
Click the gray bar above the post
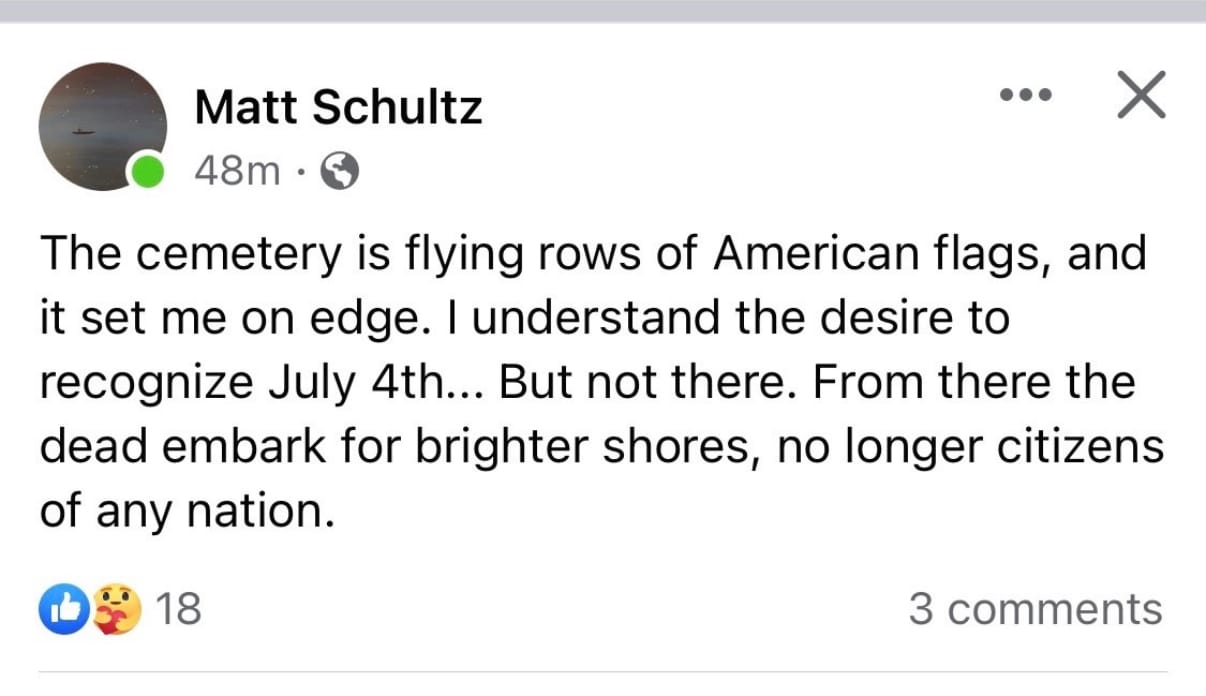tap(603, 11)
